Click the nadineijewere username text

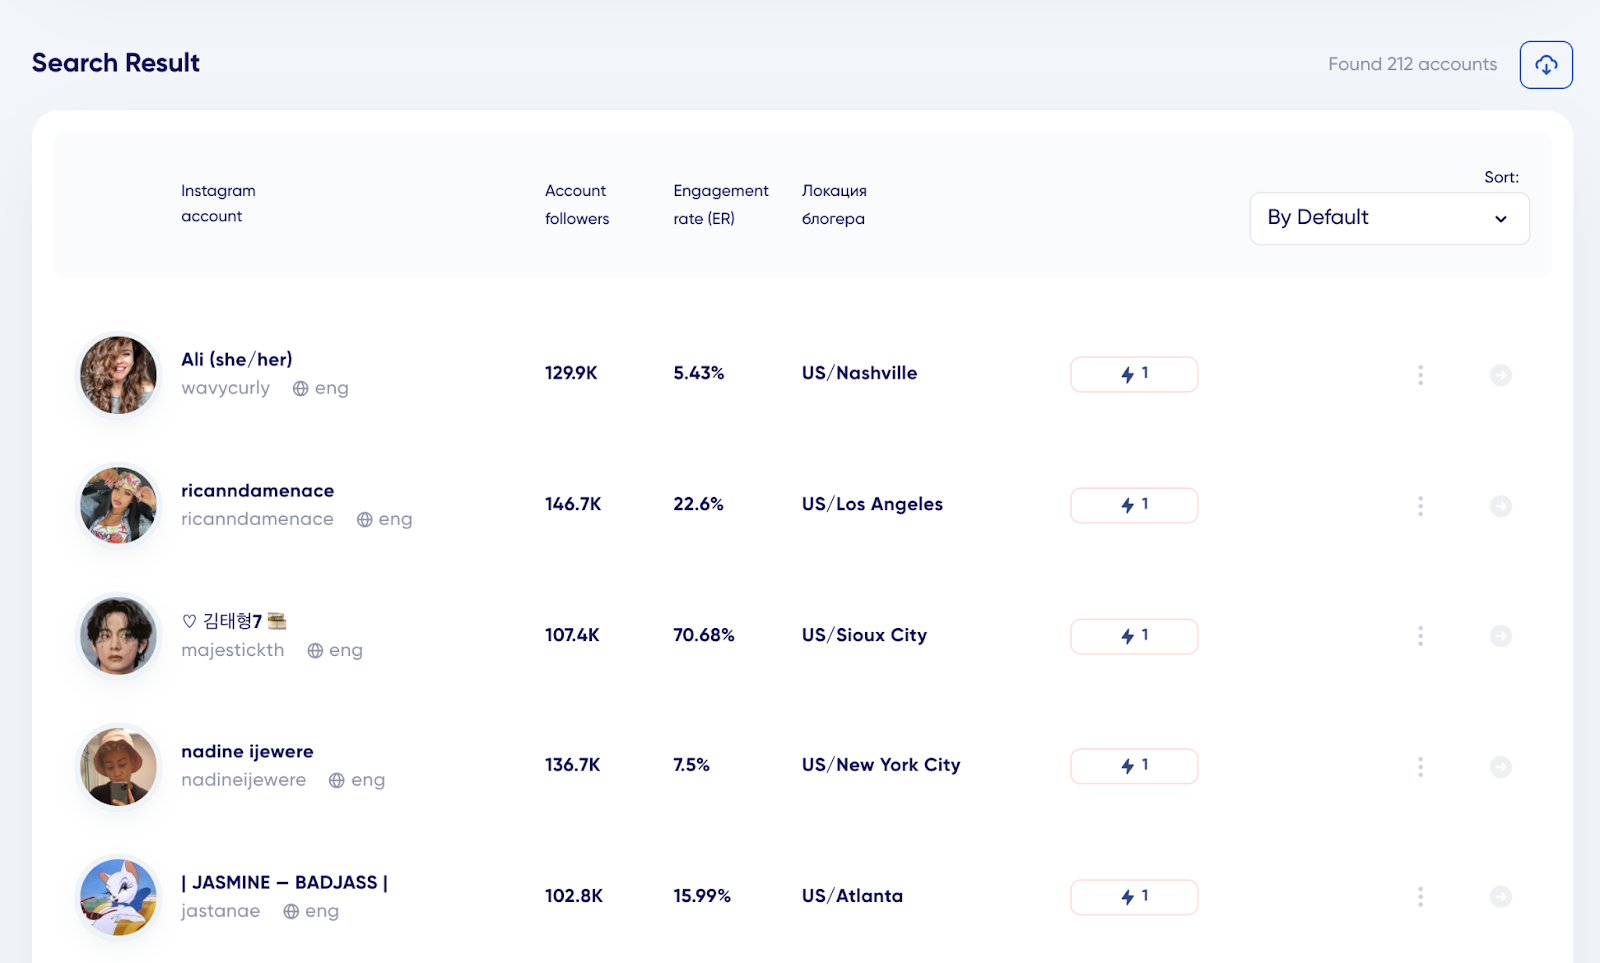[x=244, y=780]
